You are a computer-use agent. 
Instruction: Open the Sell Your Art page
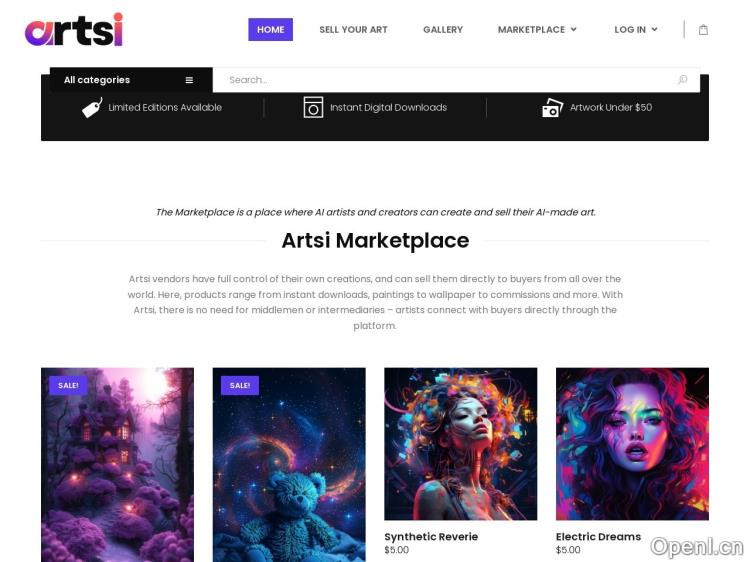click(x=353, y=30)
